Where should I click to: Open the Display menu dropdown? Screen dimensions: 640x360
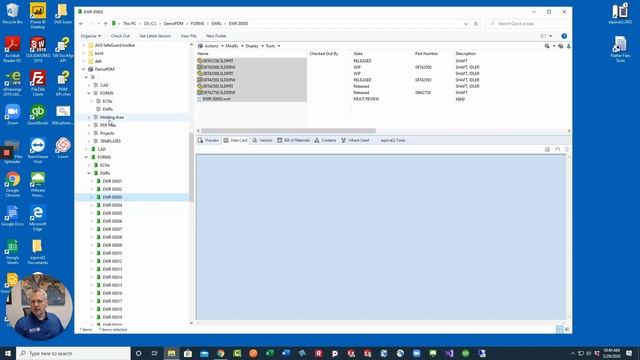[x=254, y=46]
